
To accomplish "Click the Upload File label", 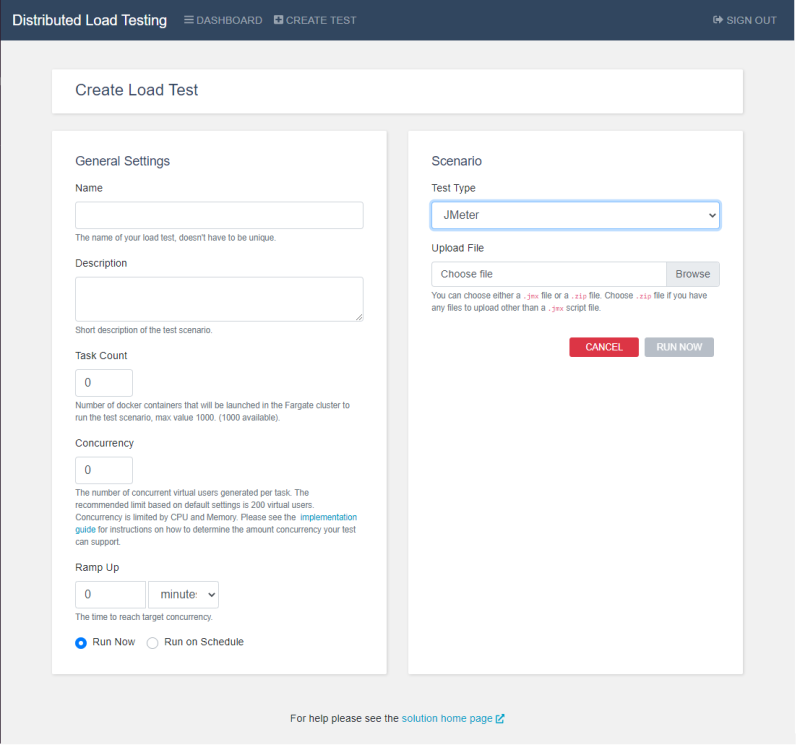I will point(458,249).
